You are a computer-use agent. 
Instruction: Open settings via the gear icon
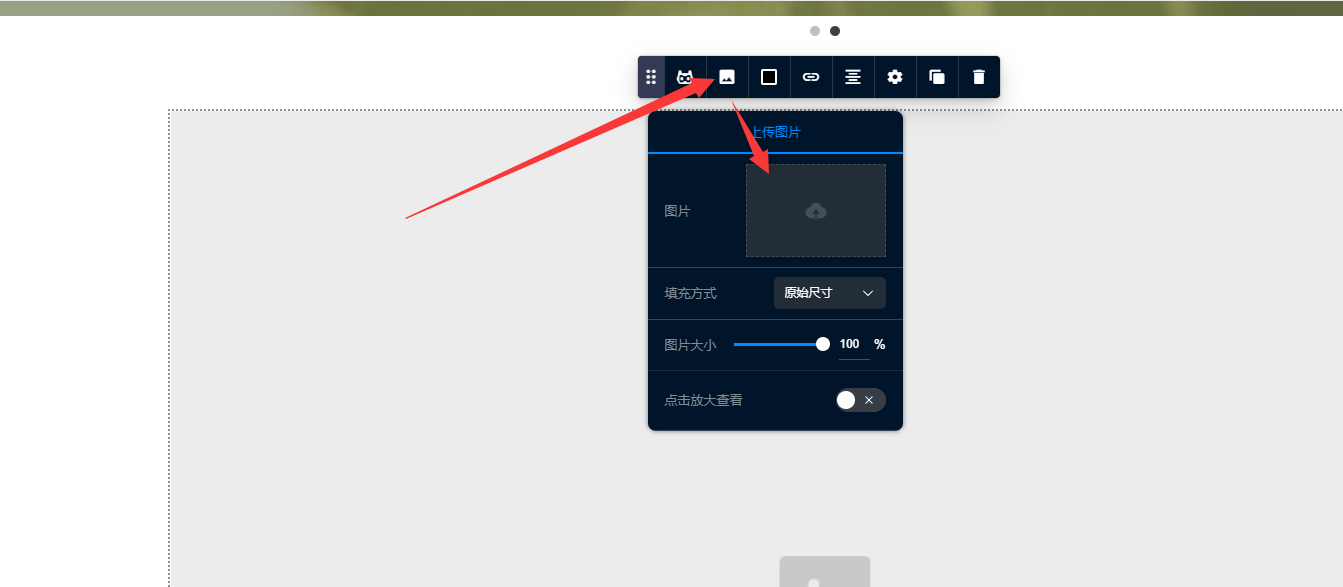894,77
